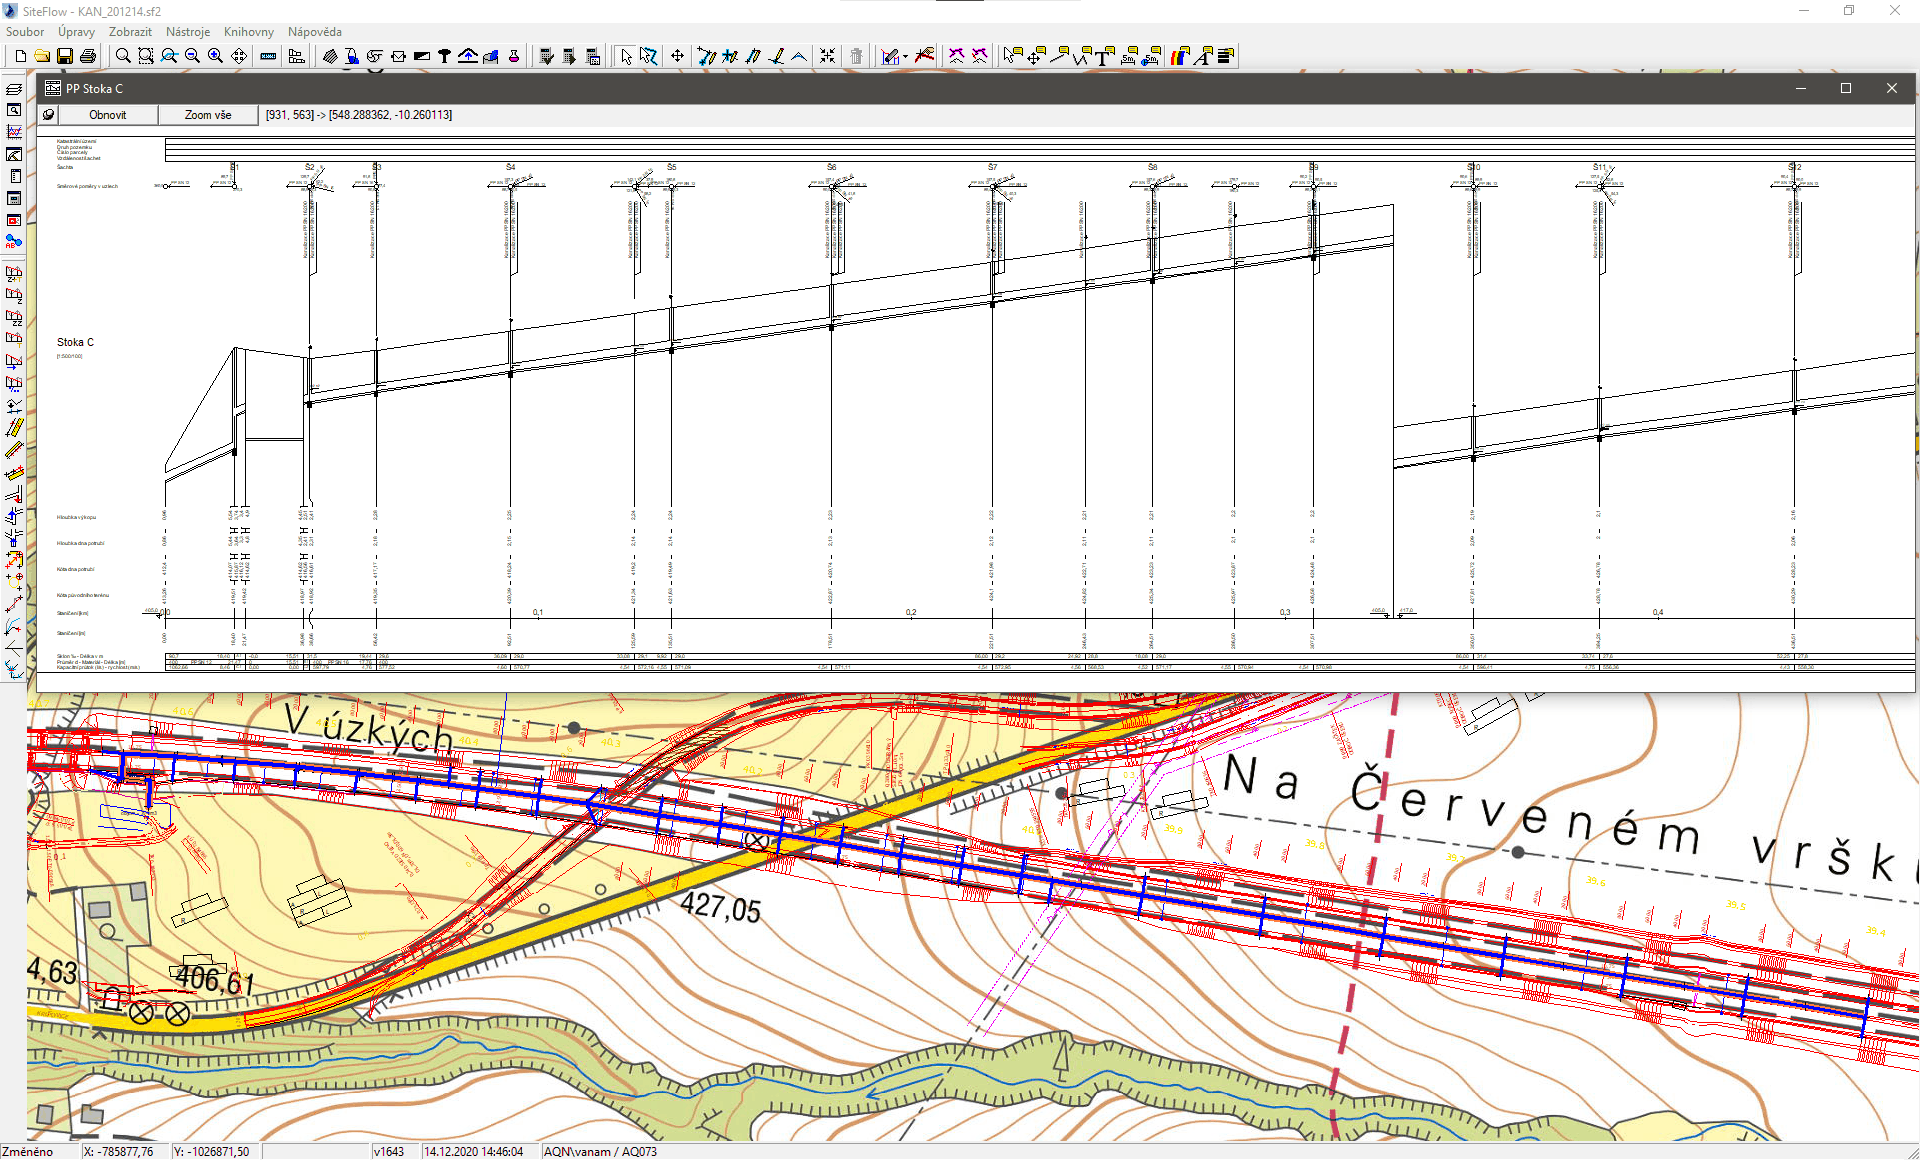Click the 5m dimension label tool
The width and height of the screenshot is (1920, 1160).
click(x=1130, y=56)
